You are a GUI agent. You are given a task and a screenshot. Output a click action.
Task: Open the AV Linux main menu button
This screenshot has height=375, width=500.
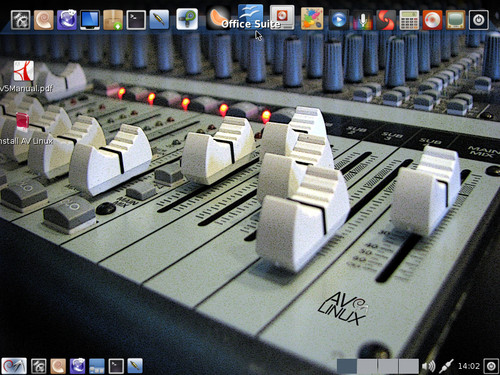(x=14, y=366)
